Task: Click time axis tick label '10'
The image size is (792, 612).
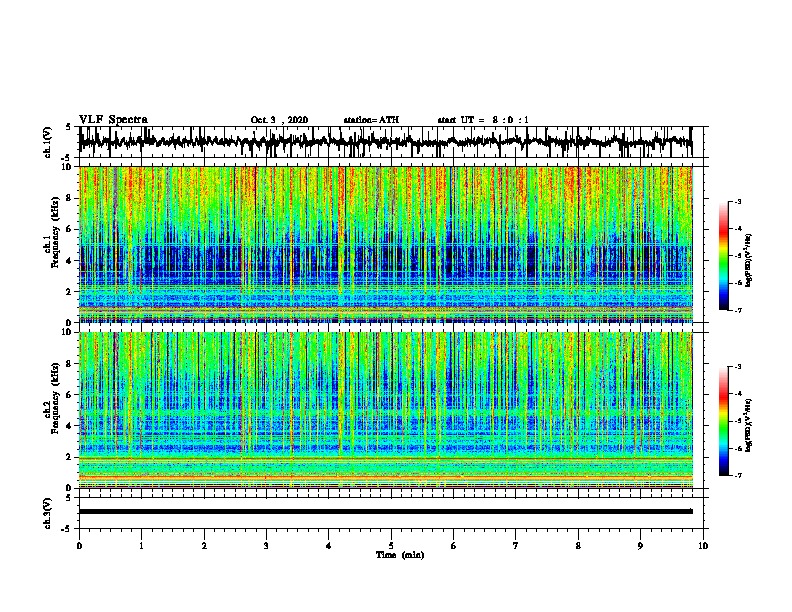Action: click(x=703, y=546)
